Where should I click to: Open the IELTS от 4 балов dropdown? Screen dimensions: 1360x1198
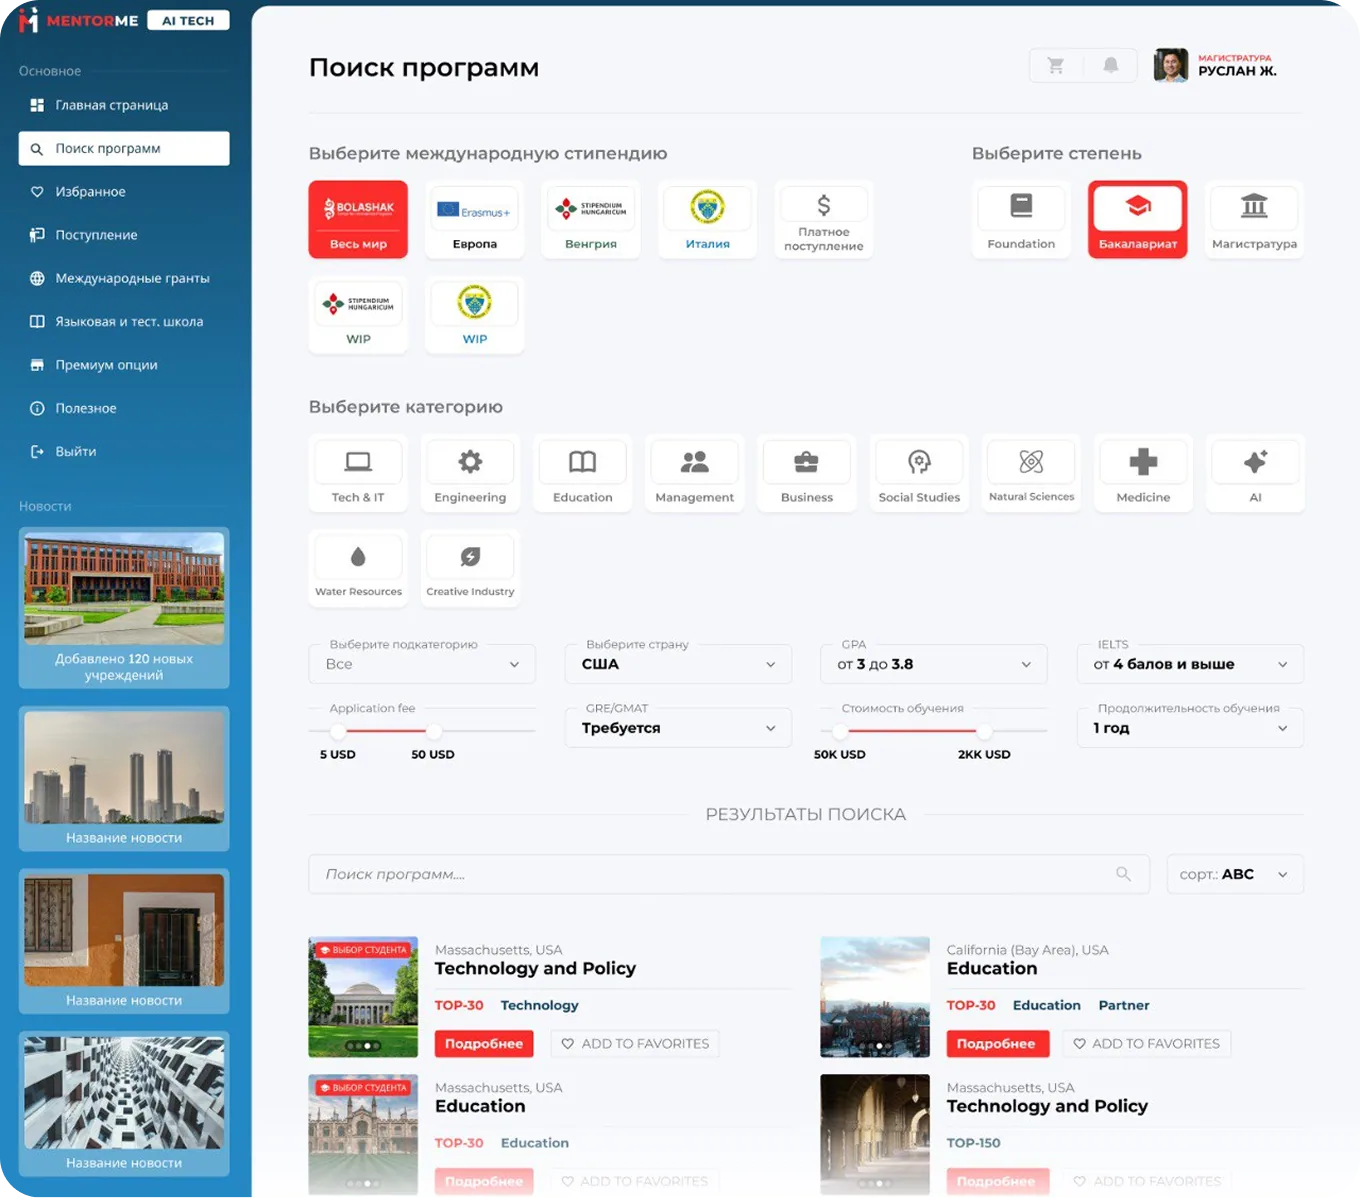[x=1190, y=664]
